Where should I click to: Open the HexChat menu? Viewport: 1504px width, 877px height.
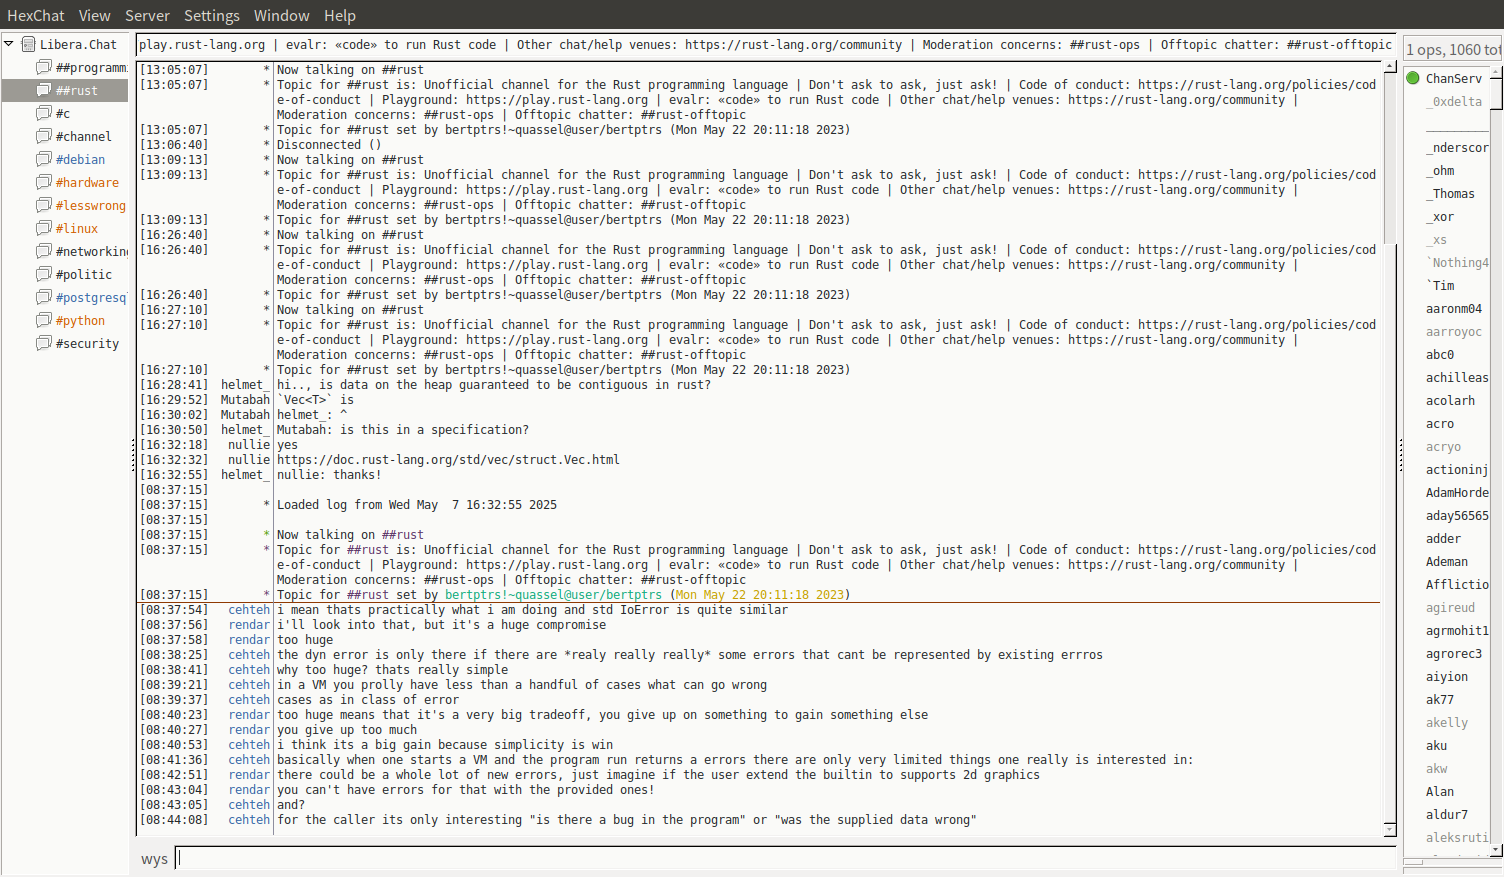pyautogui.click(x=36, y=16)
